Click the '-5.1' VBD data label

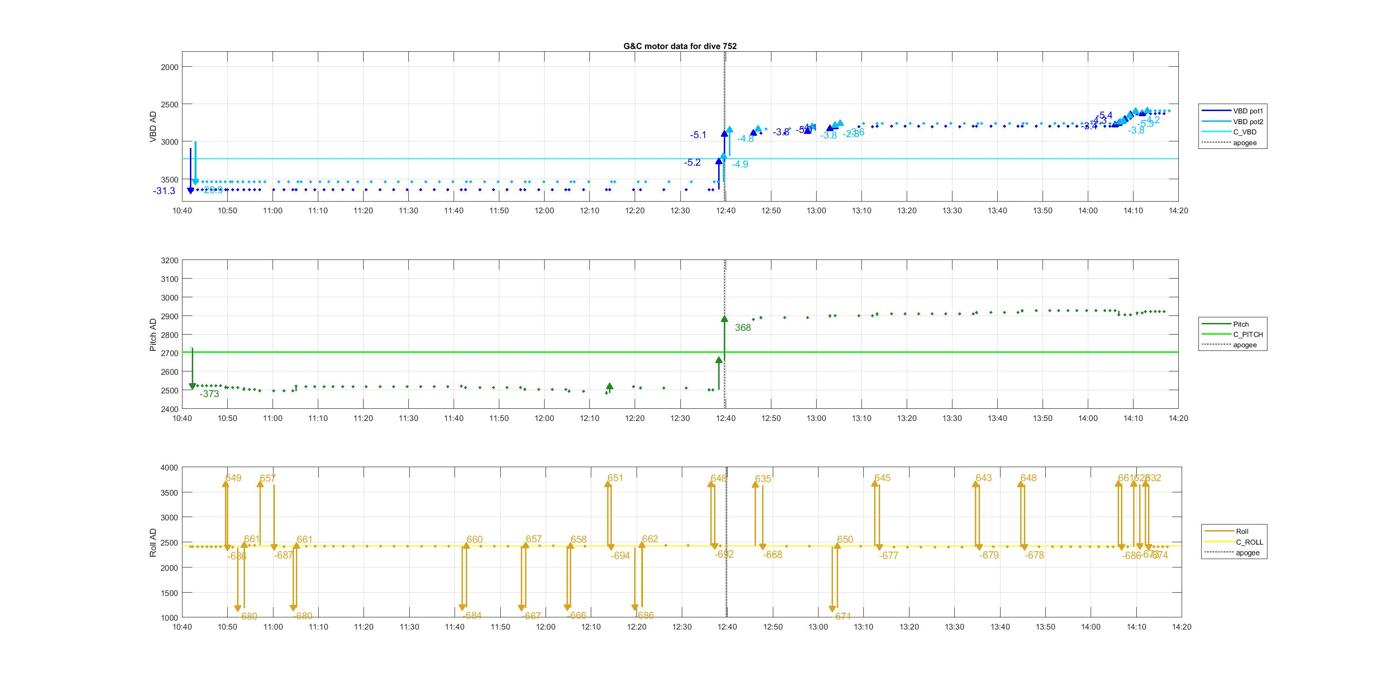point(698,135)
